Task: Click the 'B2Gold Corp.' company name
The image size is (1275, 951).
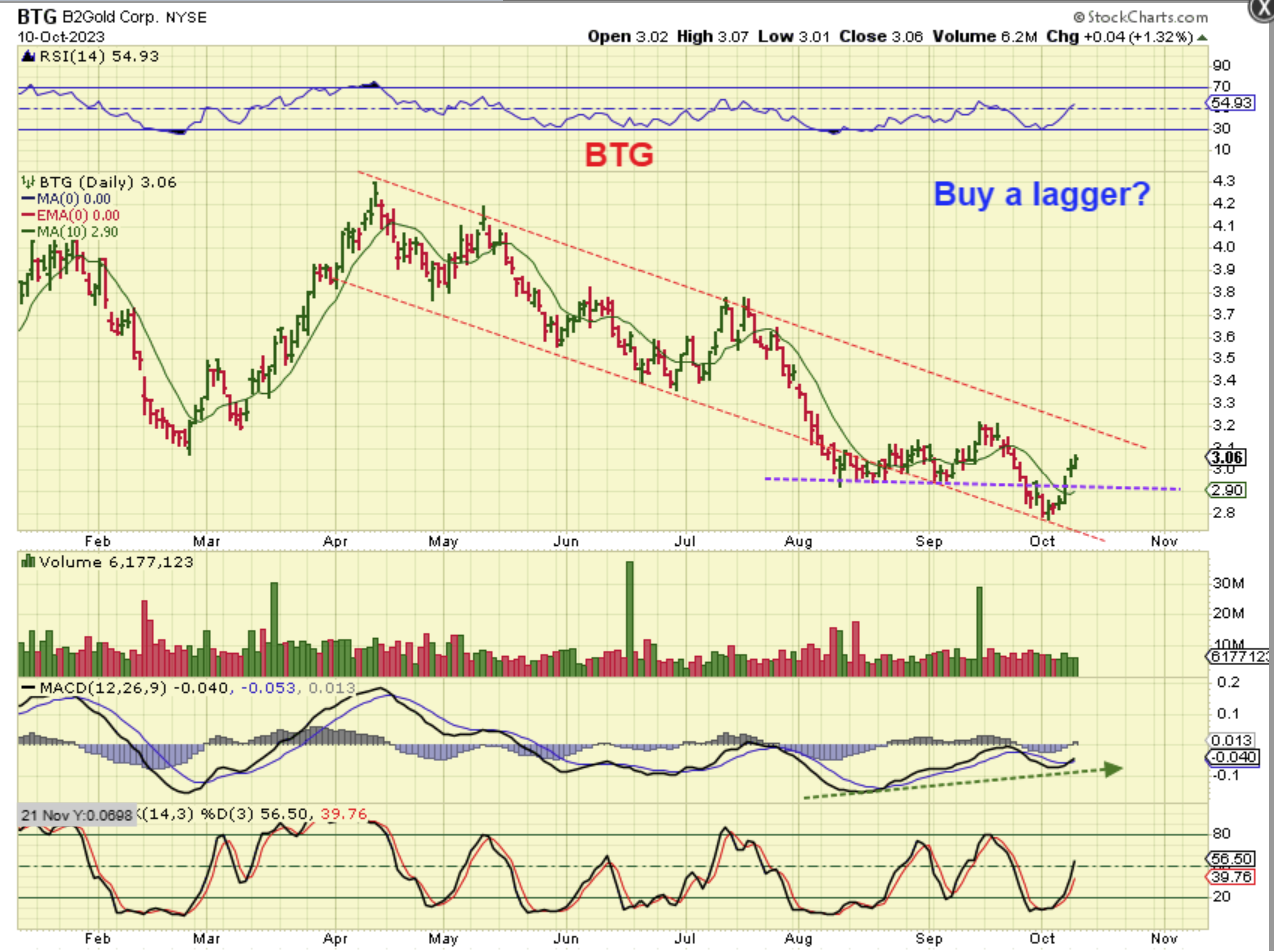Action: pyautogui.click(x=112, y=18)
